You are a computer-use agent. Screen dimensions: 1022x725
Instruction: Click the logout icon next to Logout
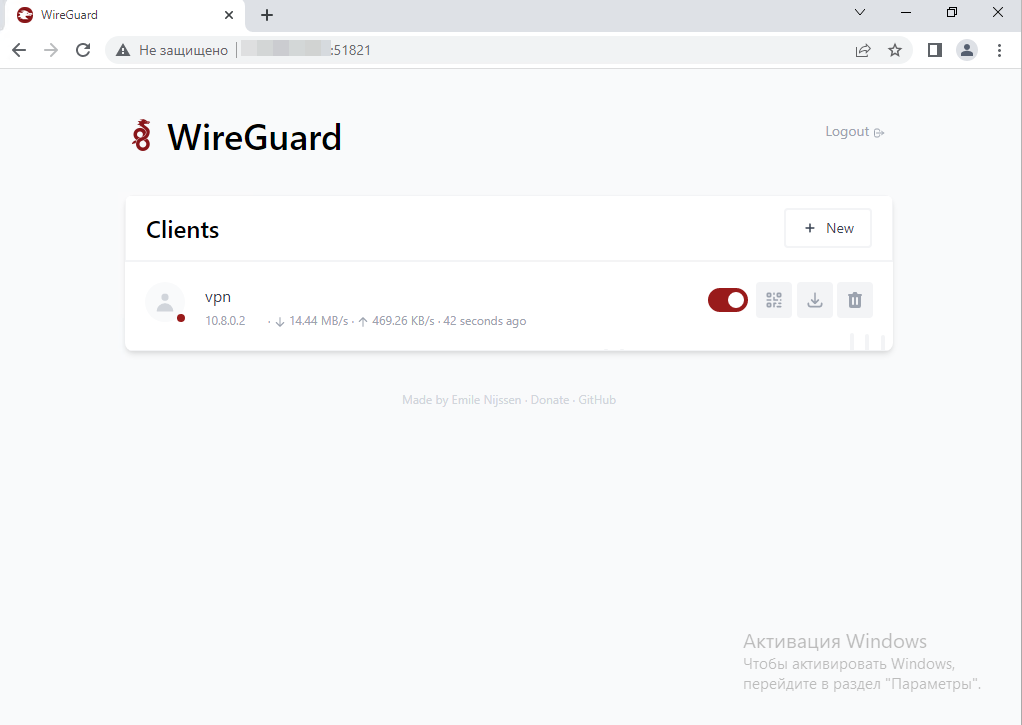(878, 131)
